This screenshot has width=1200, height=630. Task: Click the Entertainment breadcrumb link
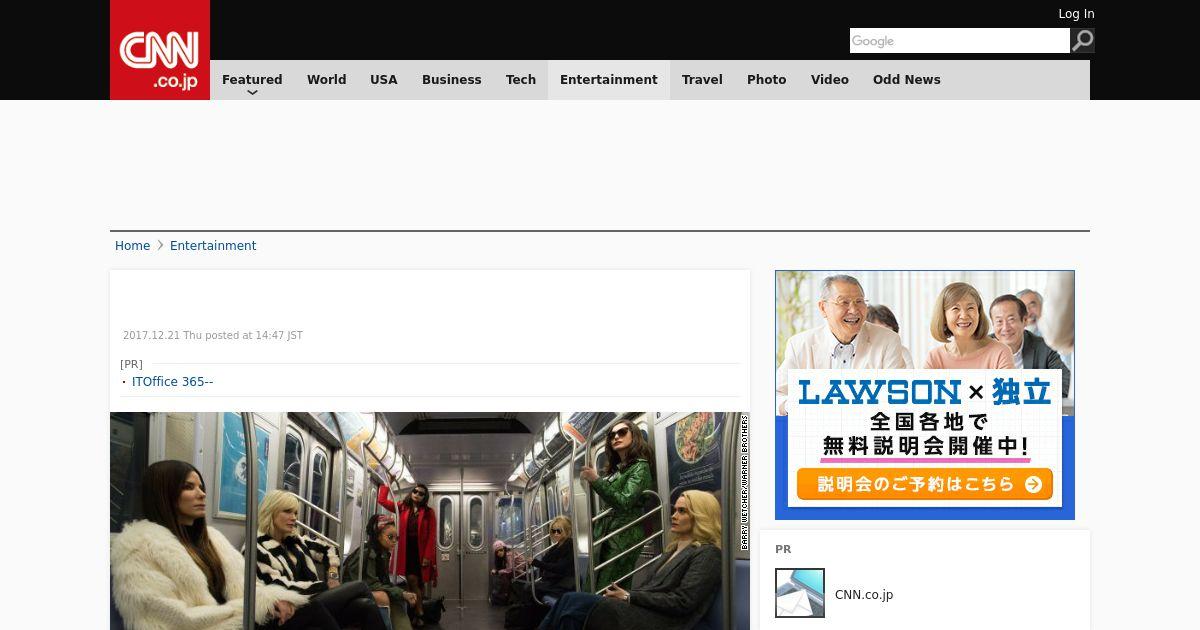(x=213, y=246)
